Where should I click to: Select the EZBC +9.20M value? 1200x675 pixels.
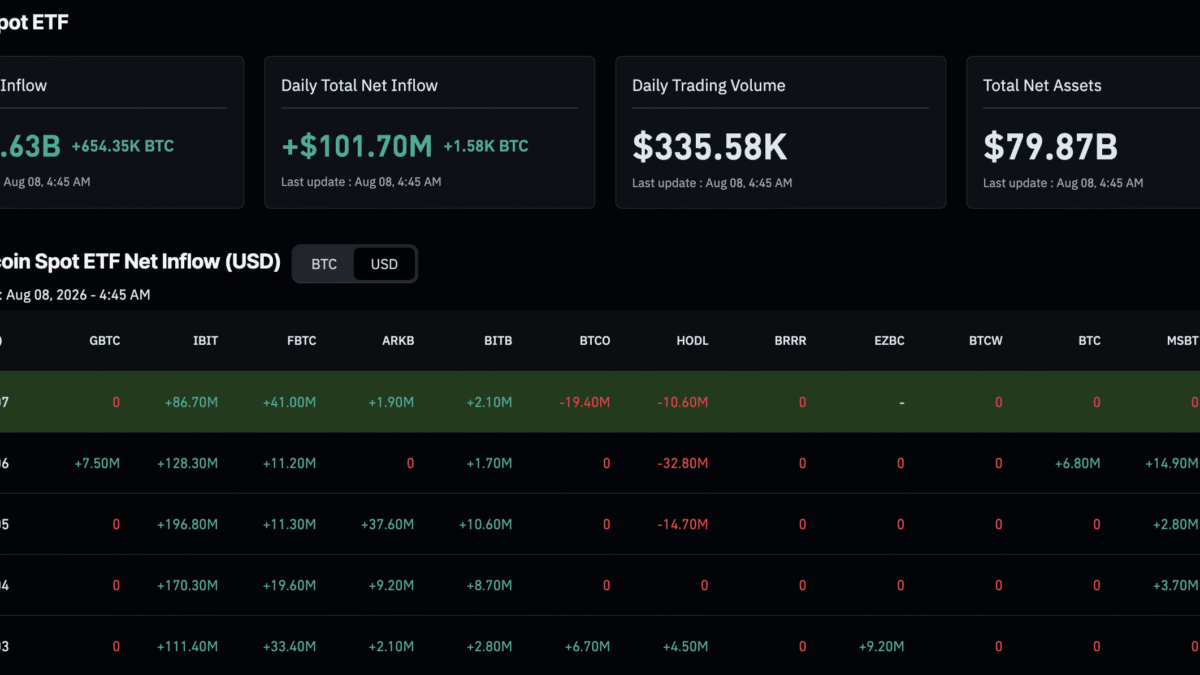tap(881, 646)
